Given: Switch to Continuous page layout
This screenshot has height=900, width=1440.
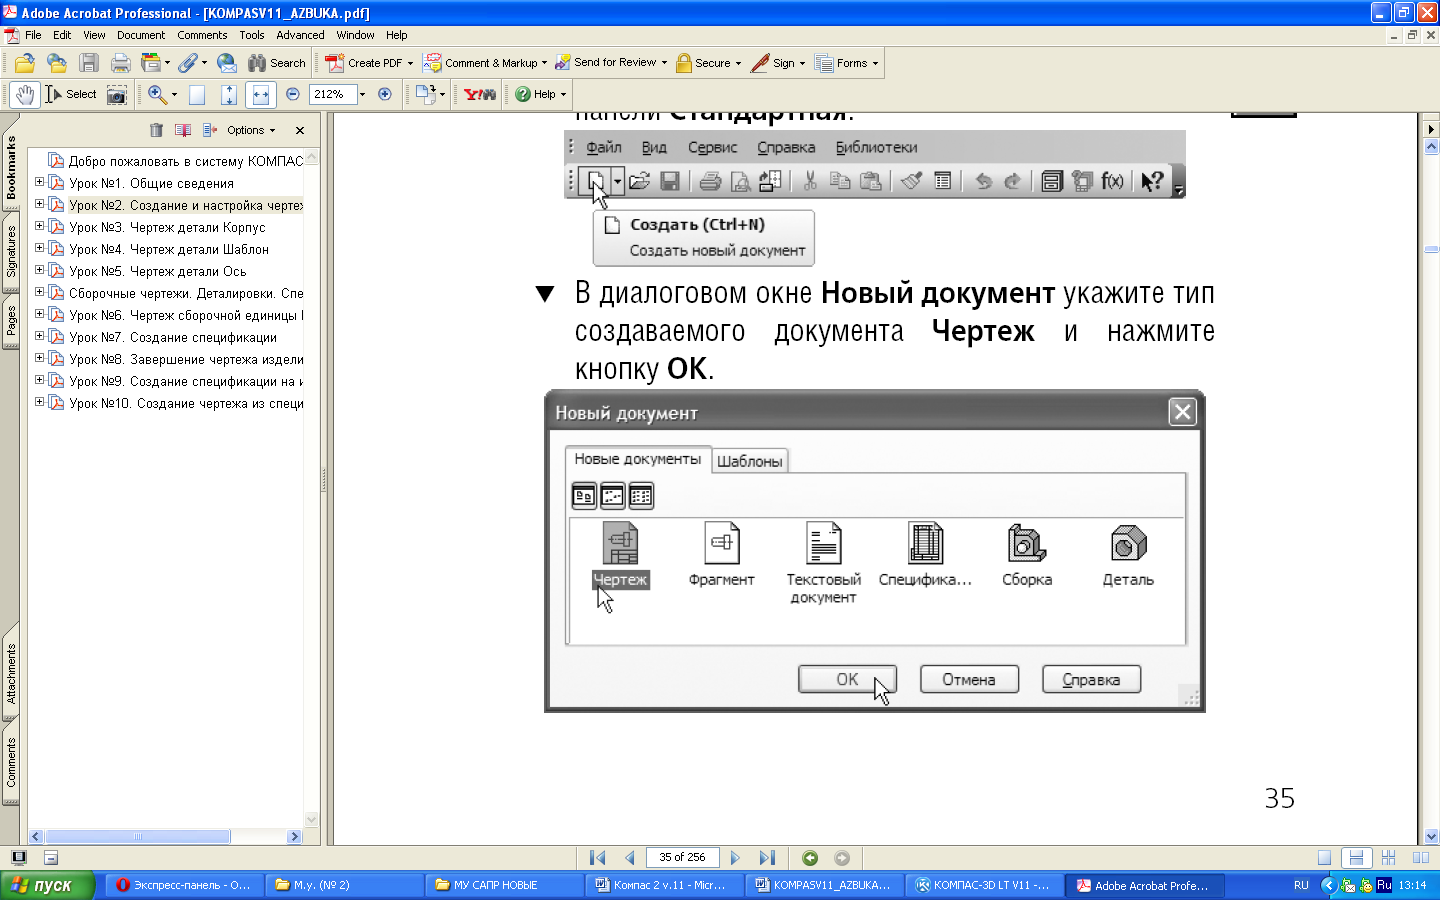Looking at the screenshot, I should coord(1356,857).
